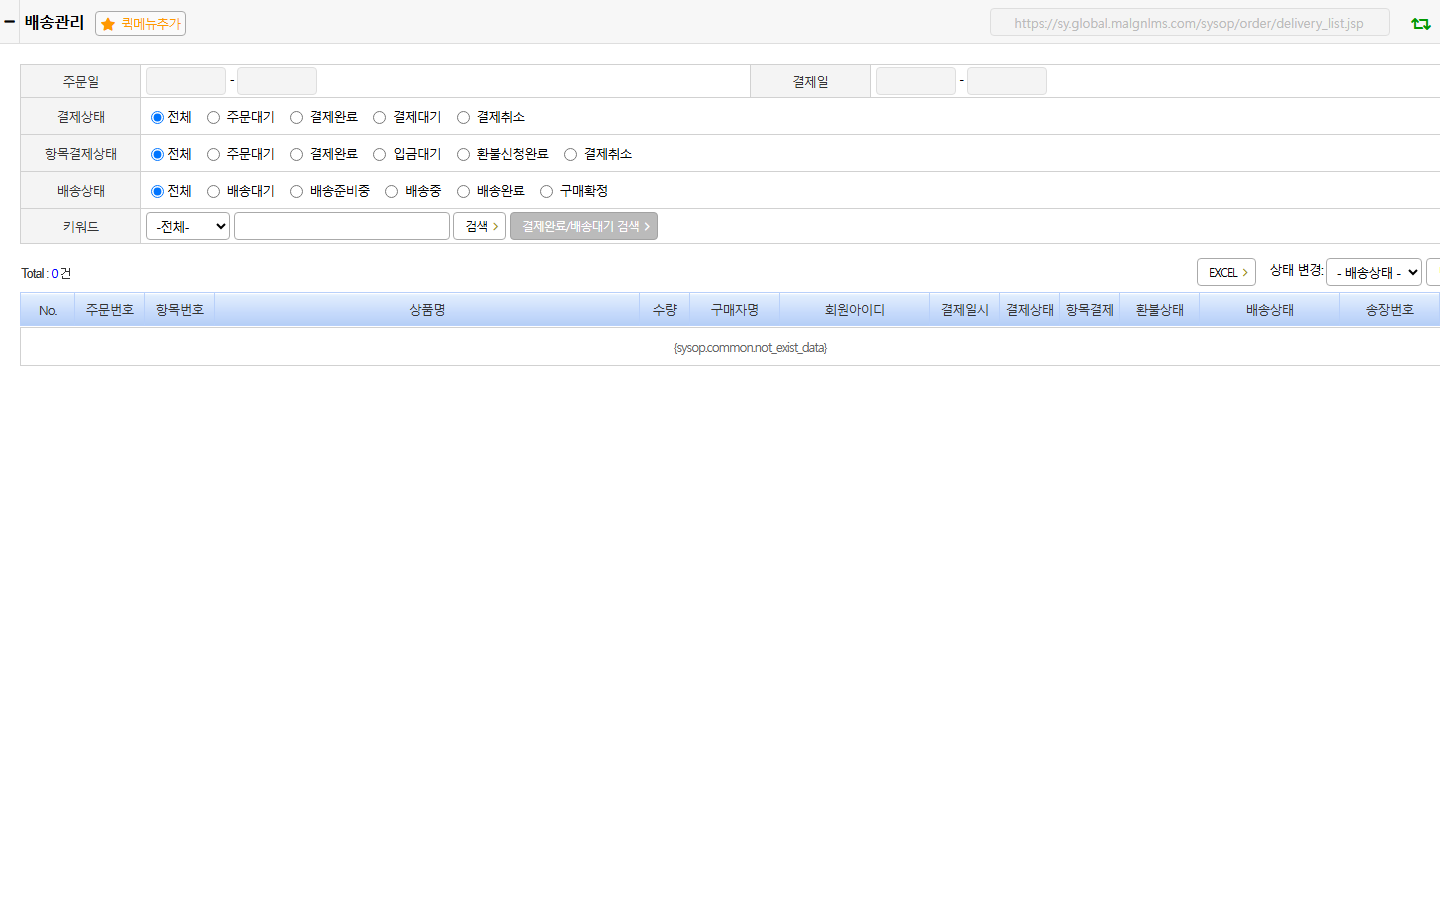Open the -전체- keyword dropdown
The height and width of the screenshot is (900, 1440).
coord(188,226)
